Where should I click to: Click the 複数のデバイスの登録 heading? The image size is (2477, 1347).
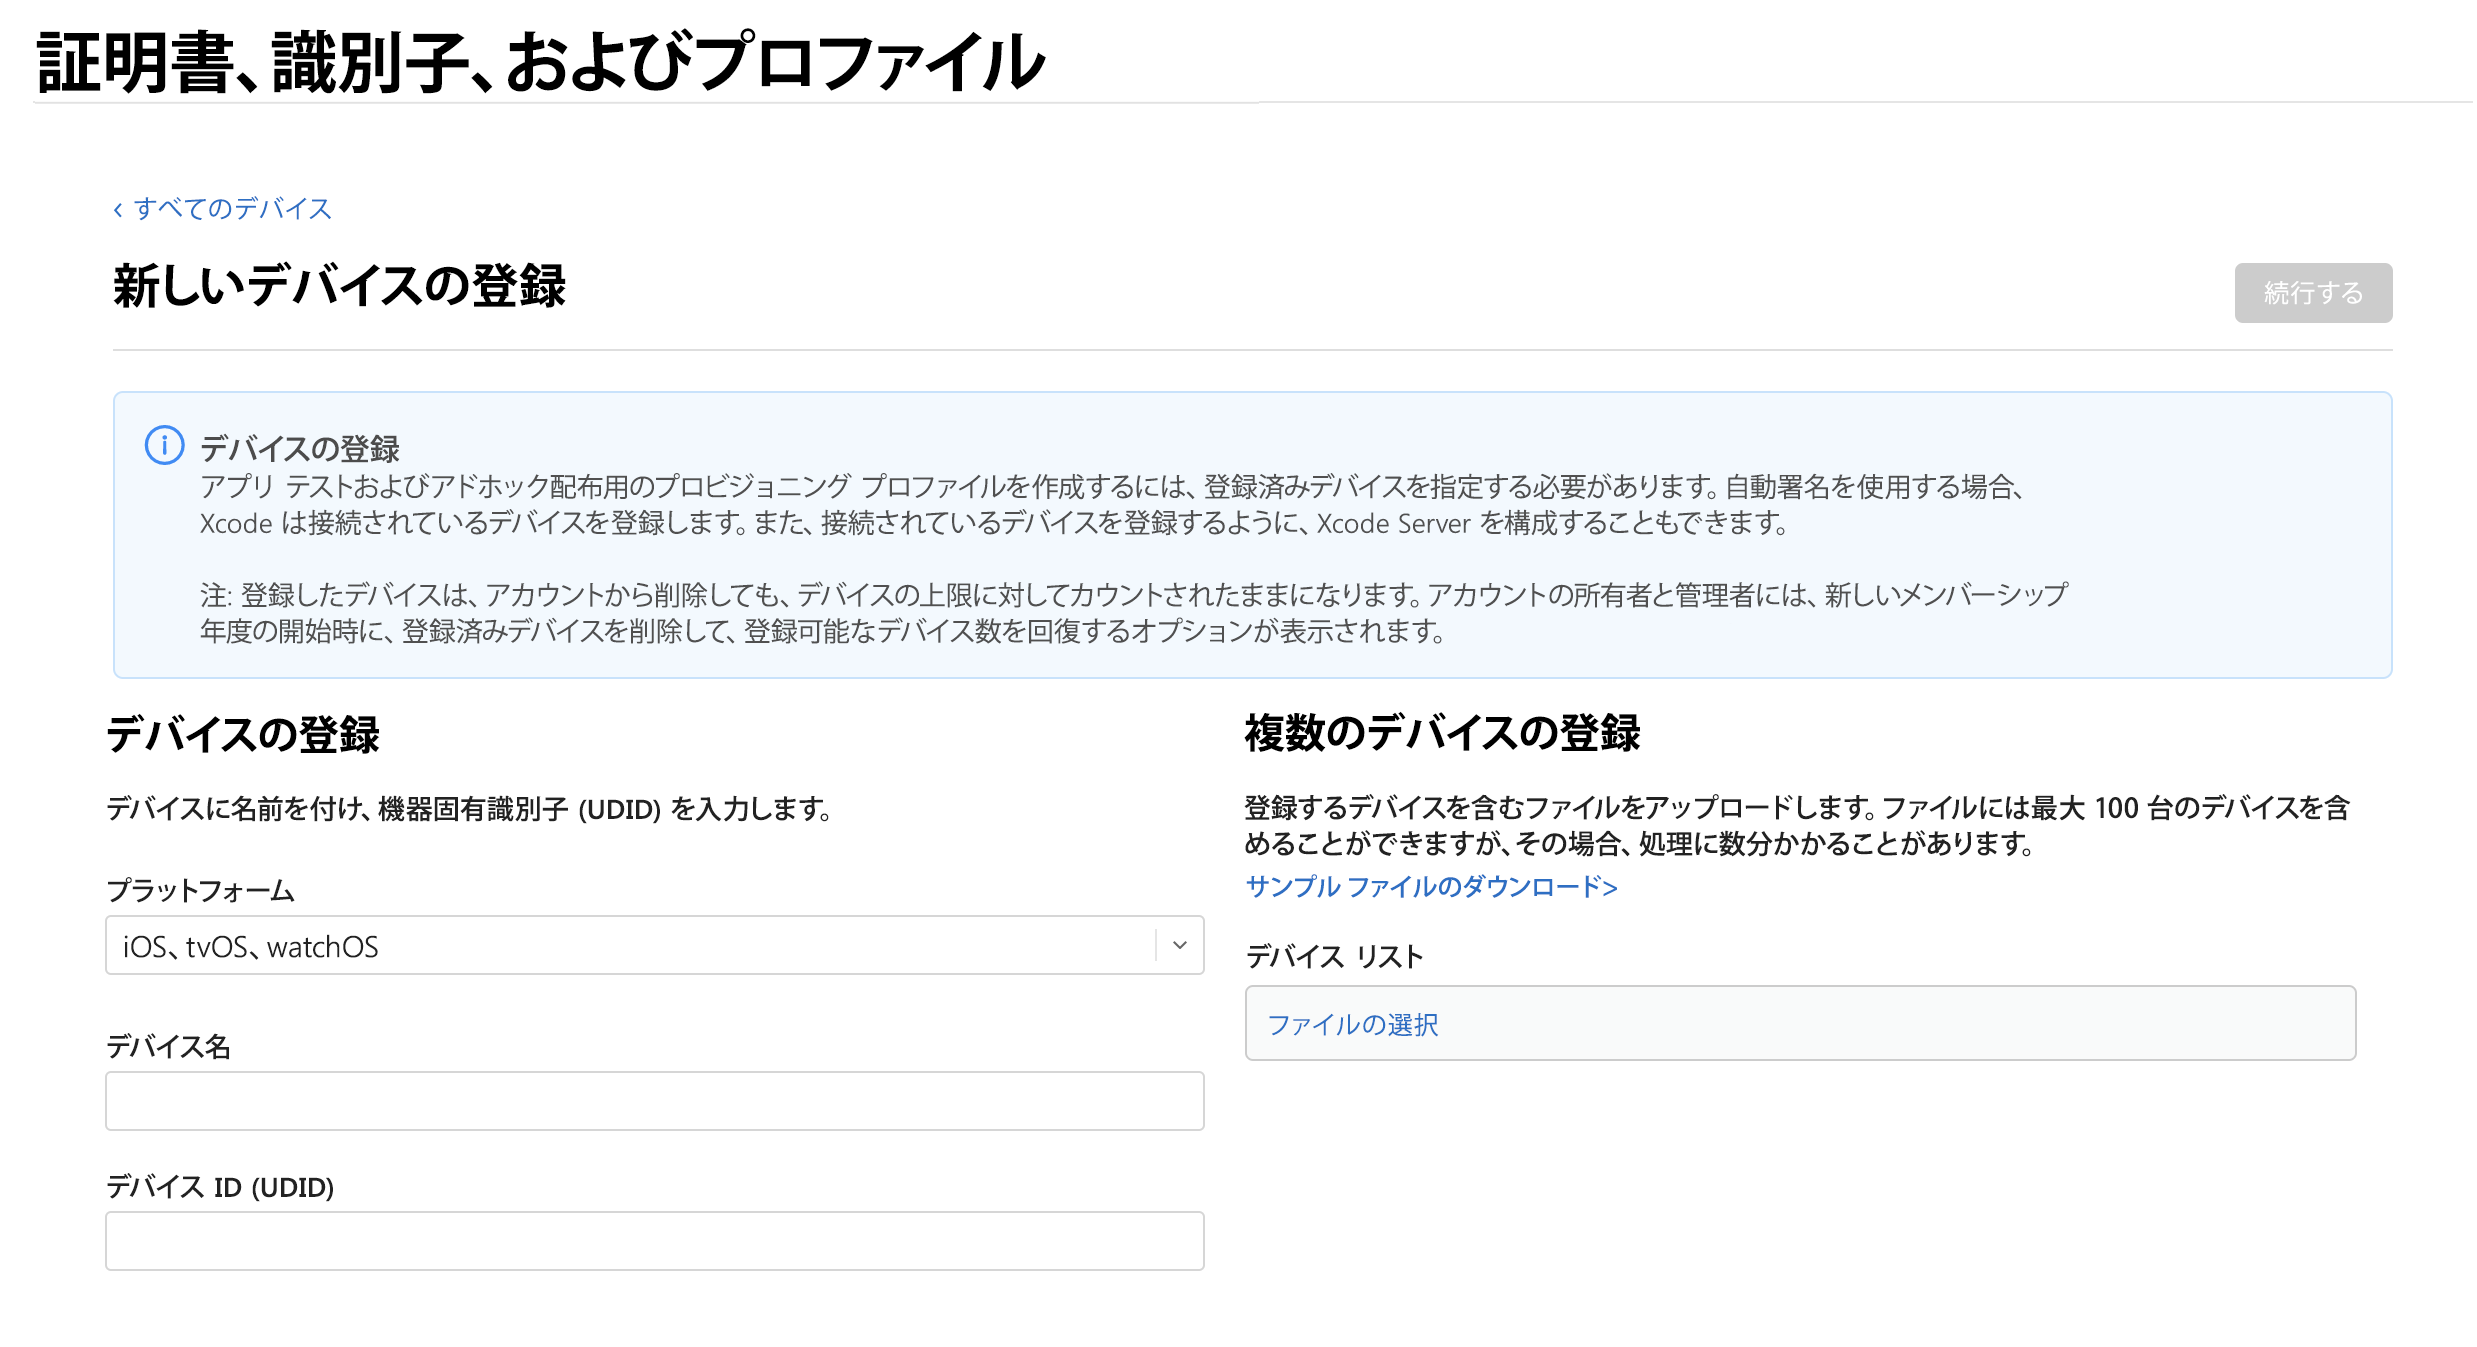[1442, 732]
